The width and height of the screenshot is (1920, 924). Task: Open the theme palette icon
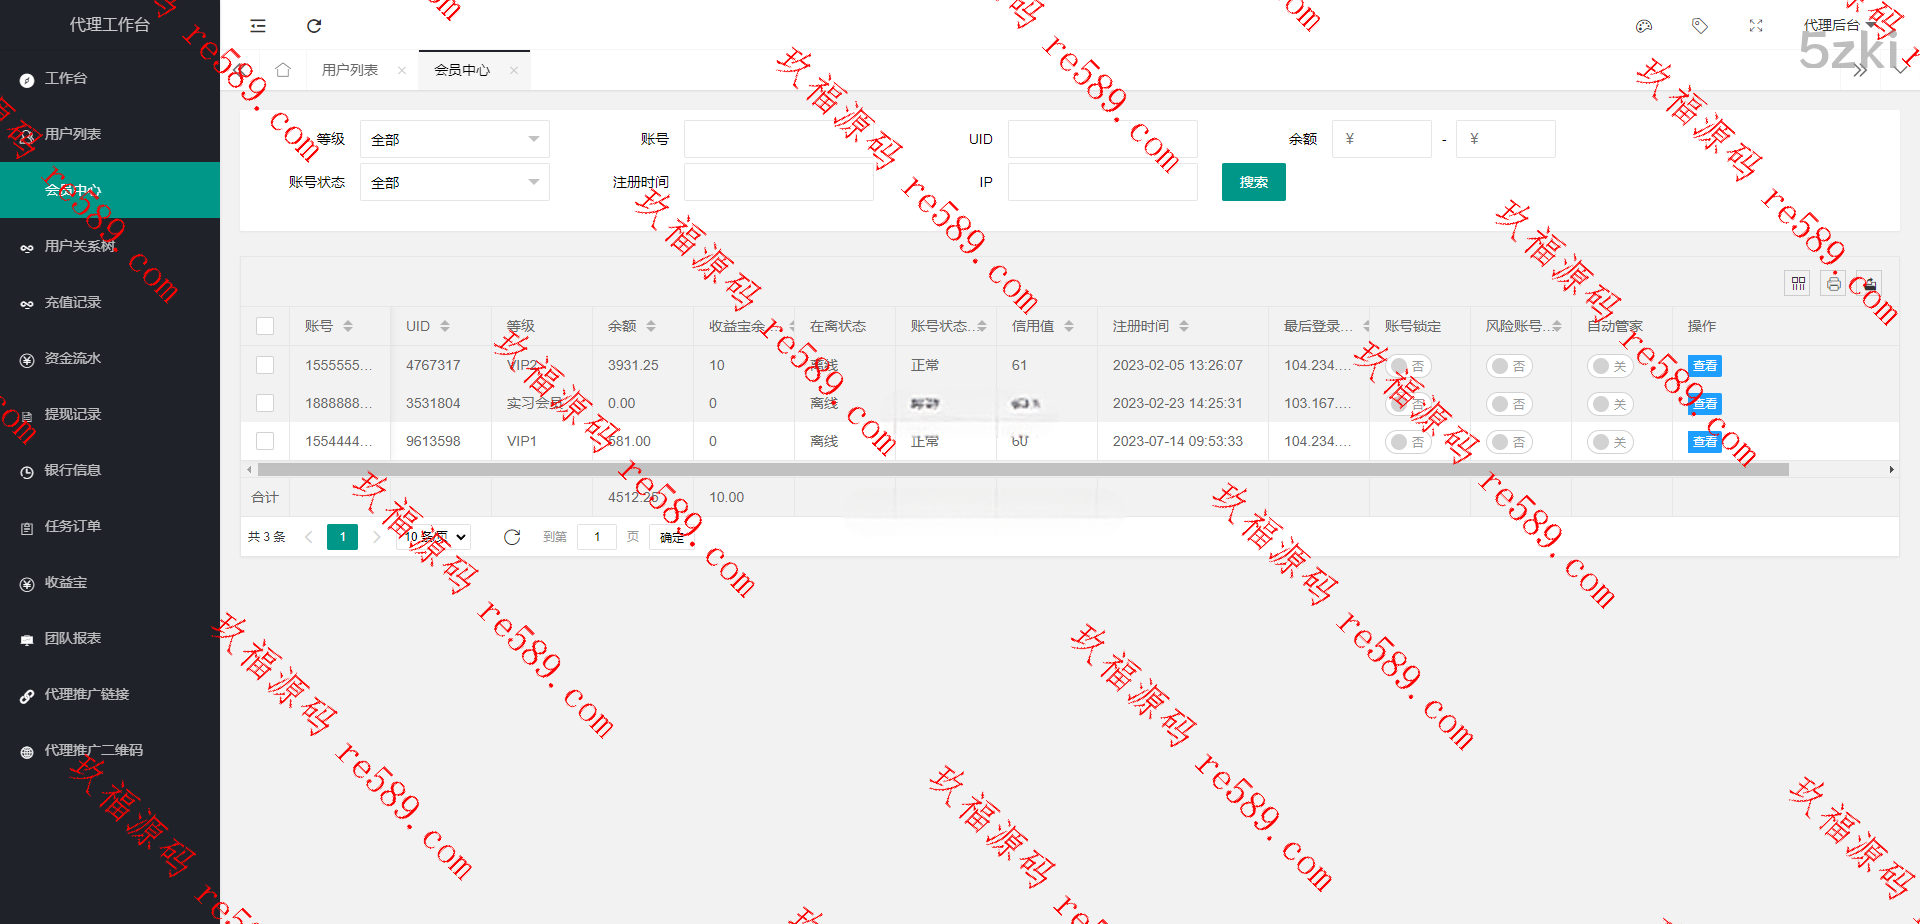click(1643, 26)
